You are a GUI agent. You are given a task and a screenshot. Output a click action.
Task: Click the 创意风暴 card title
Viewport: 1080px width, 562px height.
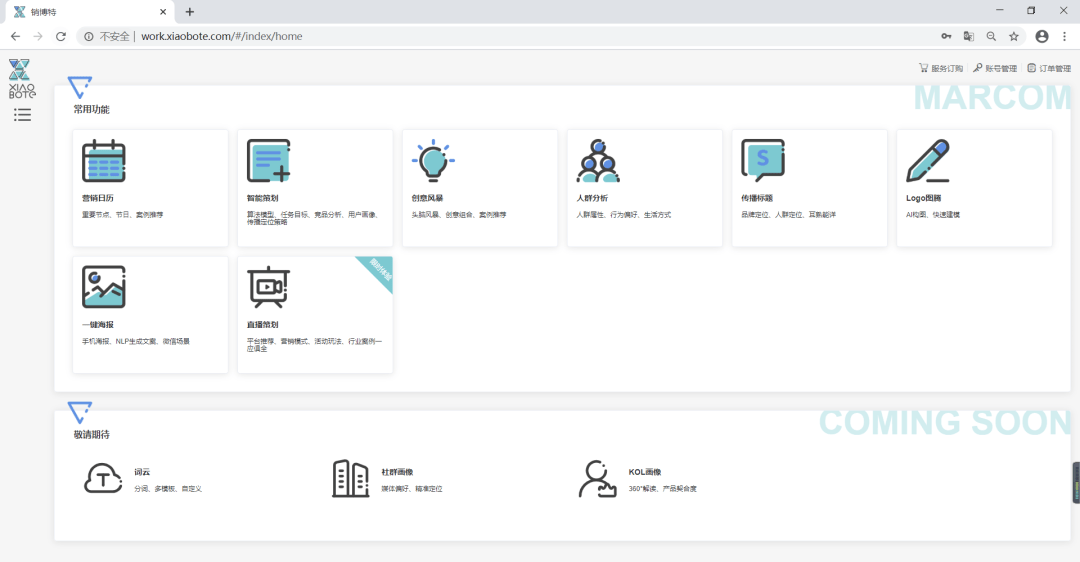coord(427,198)
